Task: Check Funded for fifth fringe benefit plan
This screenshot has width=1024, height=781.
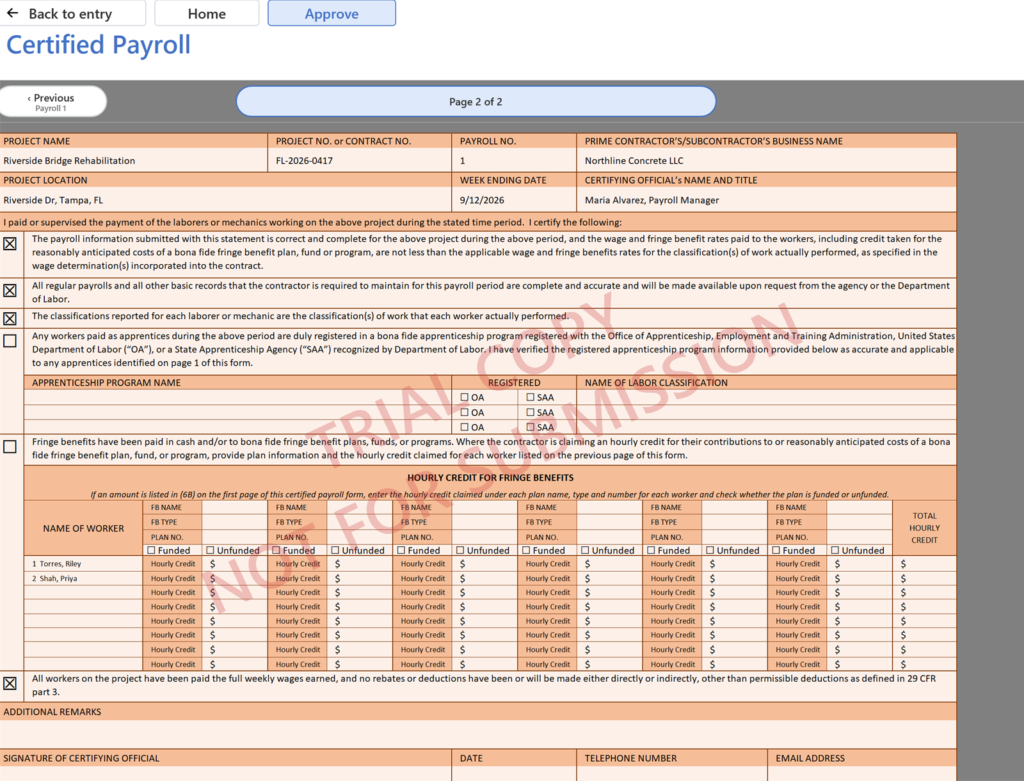Action: [651, 550]
